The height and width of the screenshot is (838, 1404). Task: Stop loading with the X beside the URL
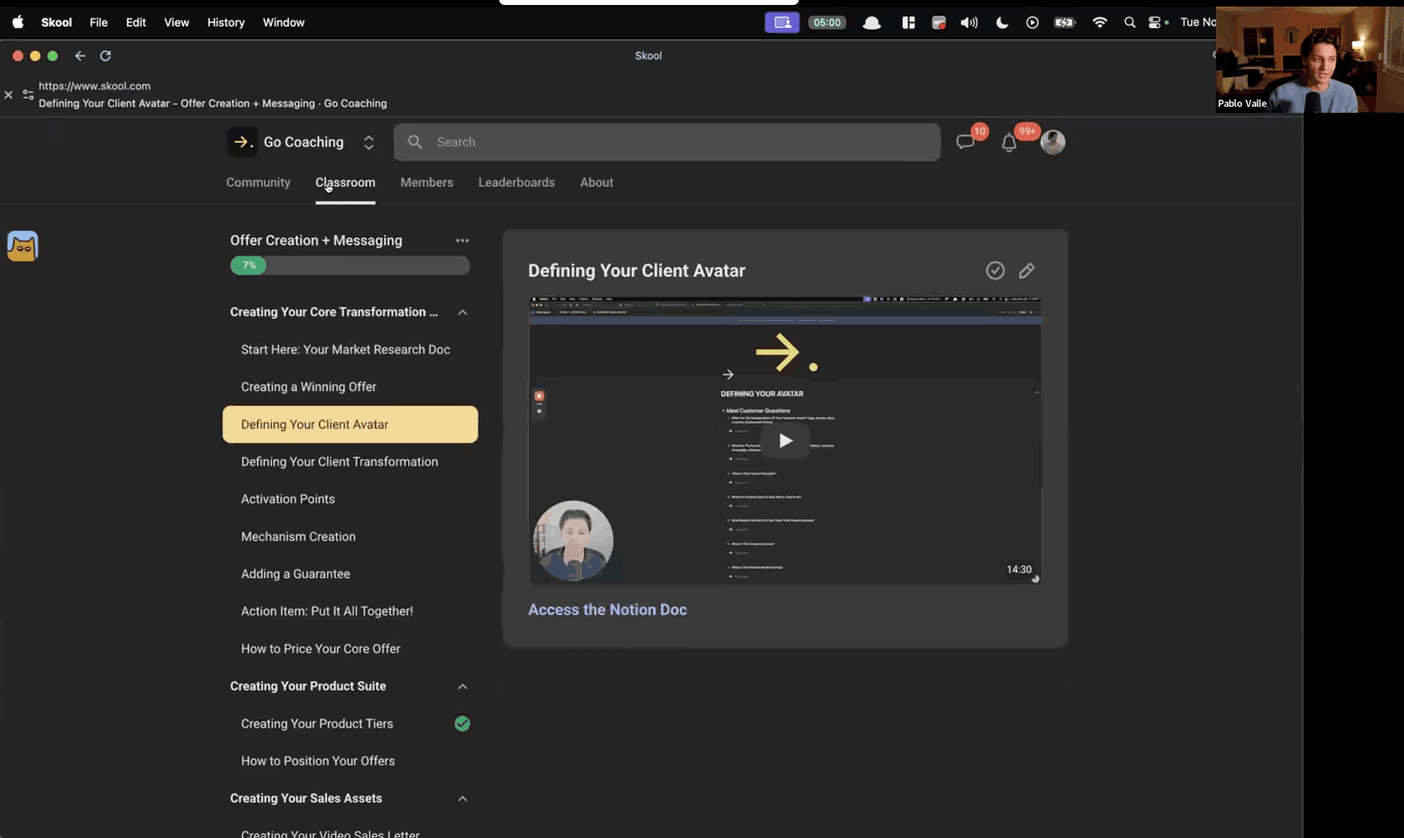click(8, 95)
